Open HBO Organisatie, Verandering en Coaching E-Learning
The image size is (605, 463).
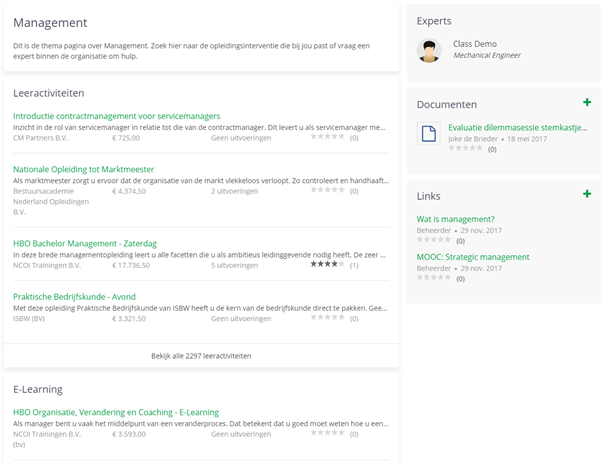pos(115,412)
